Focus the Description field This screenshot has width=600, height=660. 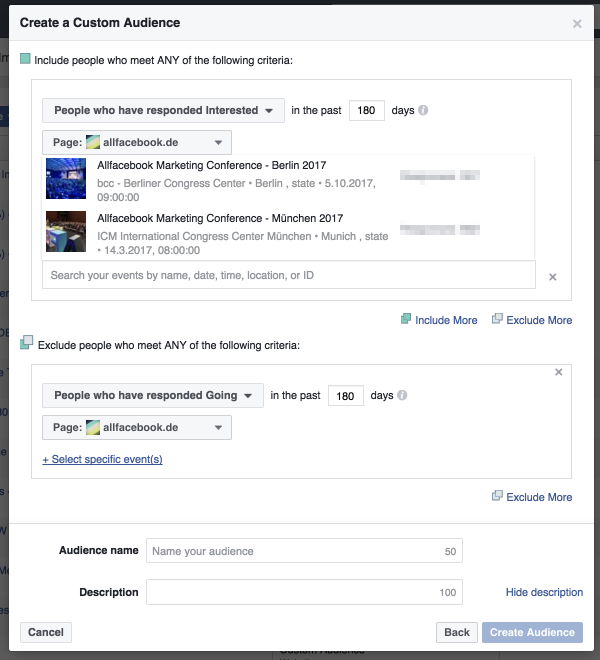click(304, 592)
